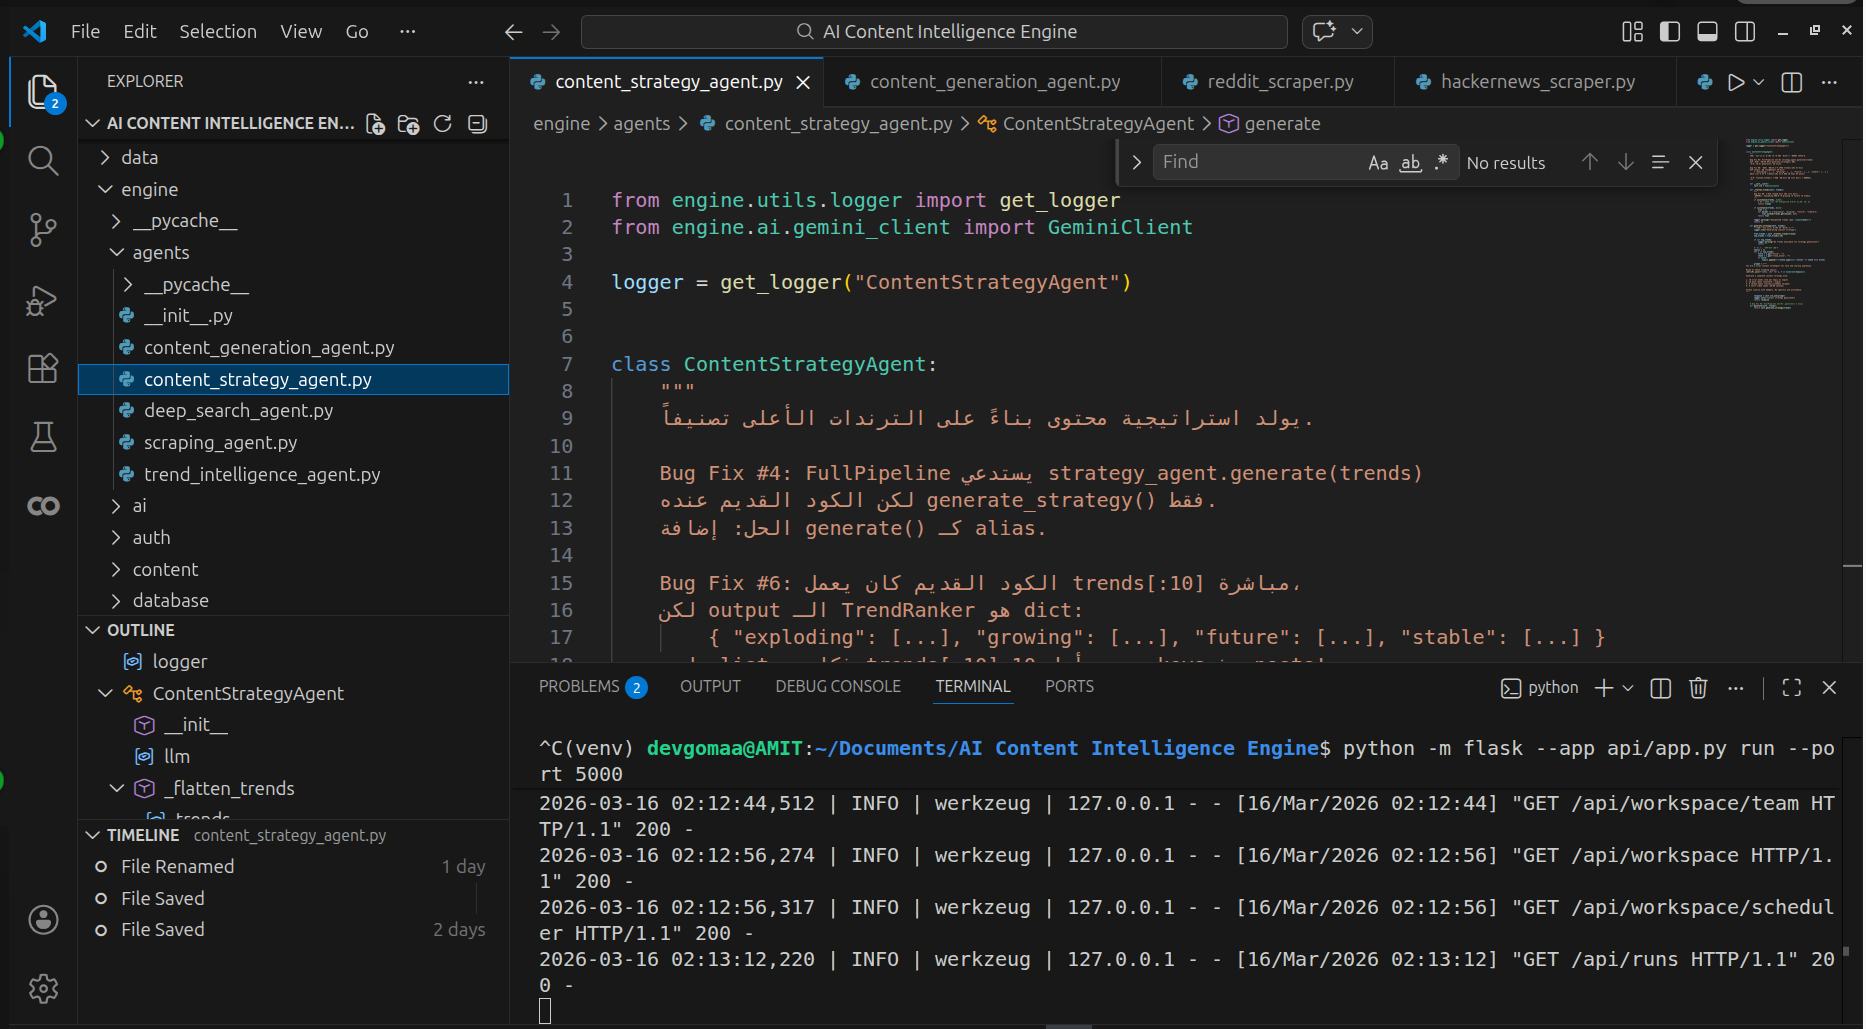Image resolution: width=1866 pixels, height=1029 pixels.
Task: Open the Selection menu
Action: coord(218,32)
